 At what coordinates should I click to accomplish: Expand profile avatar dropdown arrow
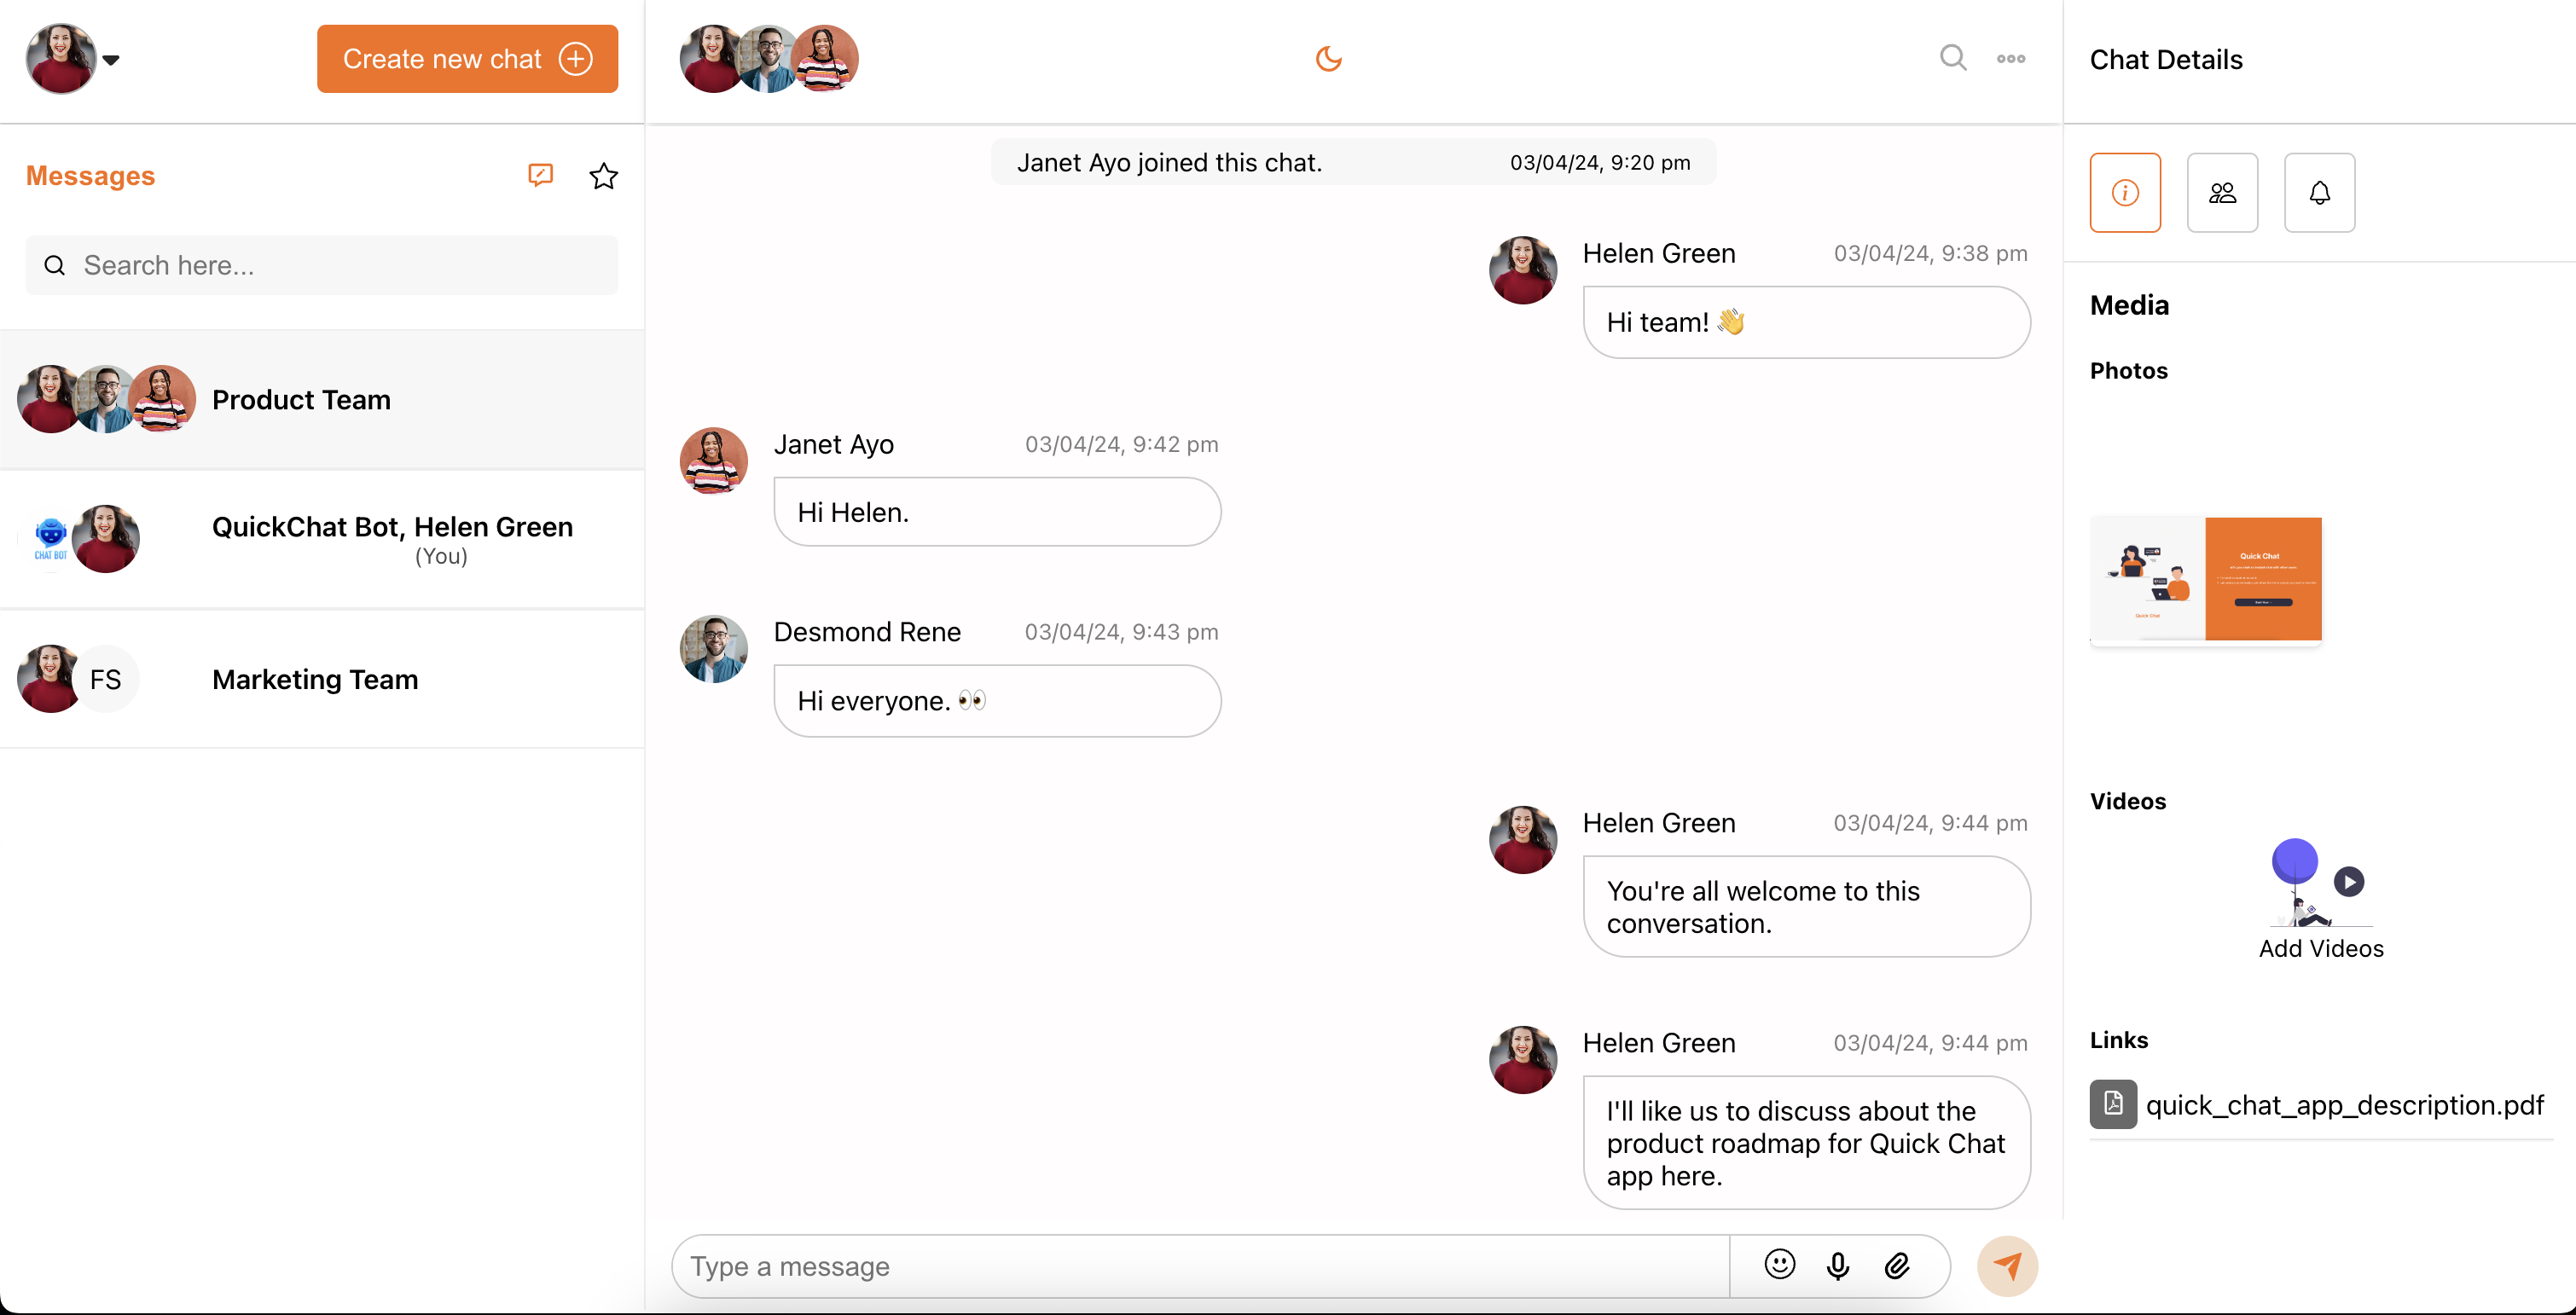click(x=111, y=60)
